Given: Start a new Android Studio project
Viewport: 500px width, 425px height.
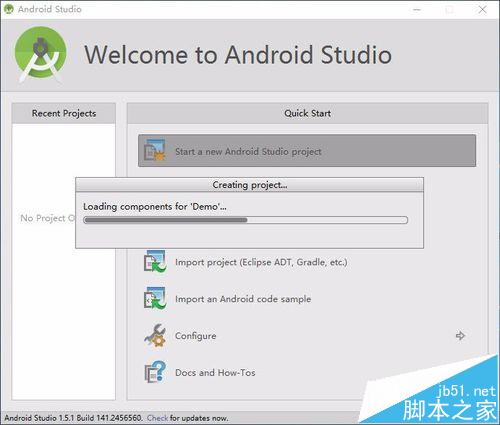Looking at the screenshot, I should [307, 151].
